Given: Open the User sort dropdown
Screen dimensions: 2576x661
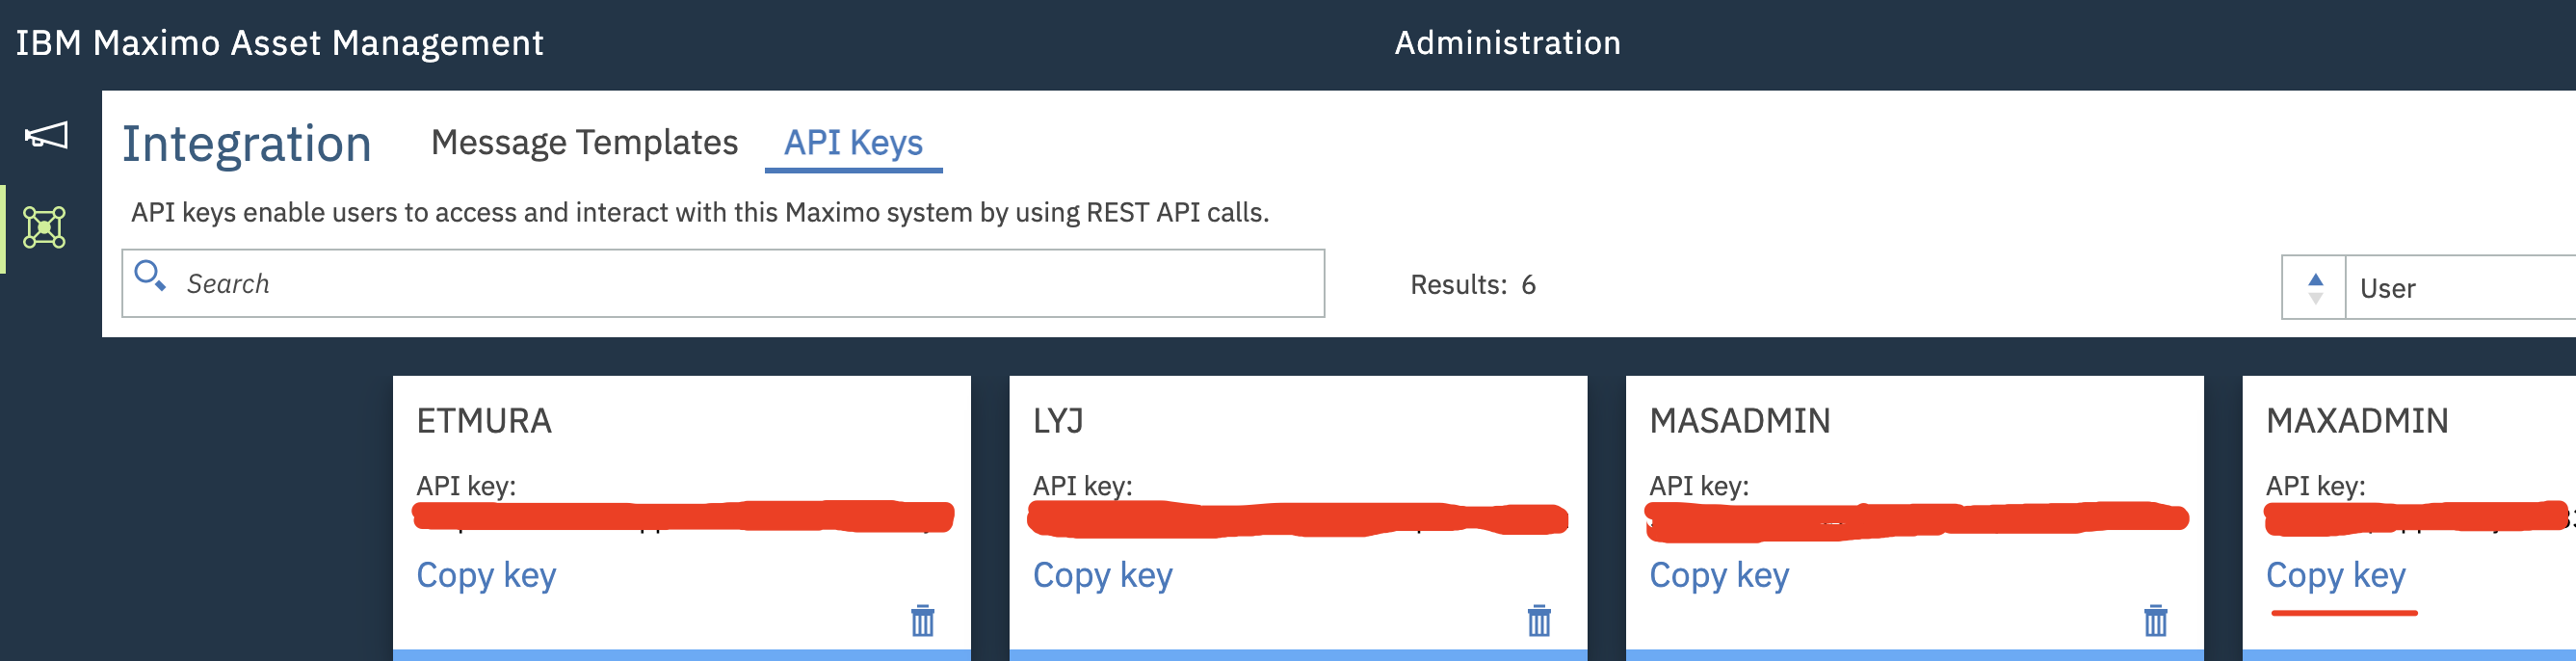Looking at the screenshot, I should coord(2461,288).
